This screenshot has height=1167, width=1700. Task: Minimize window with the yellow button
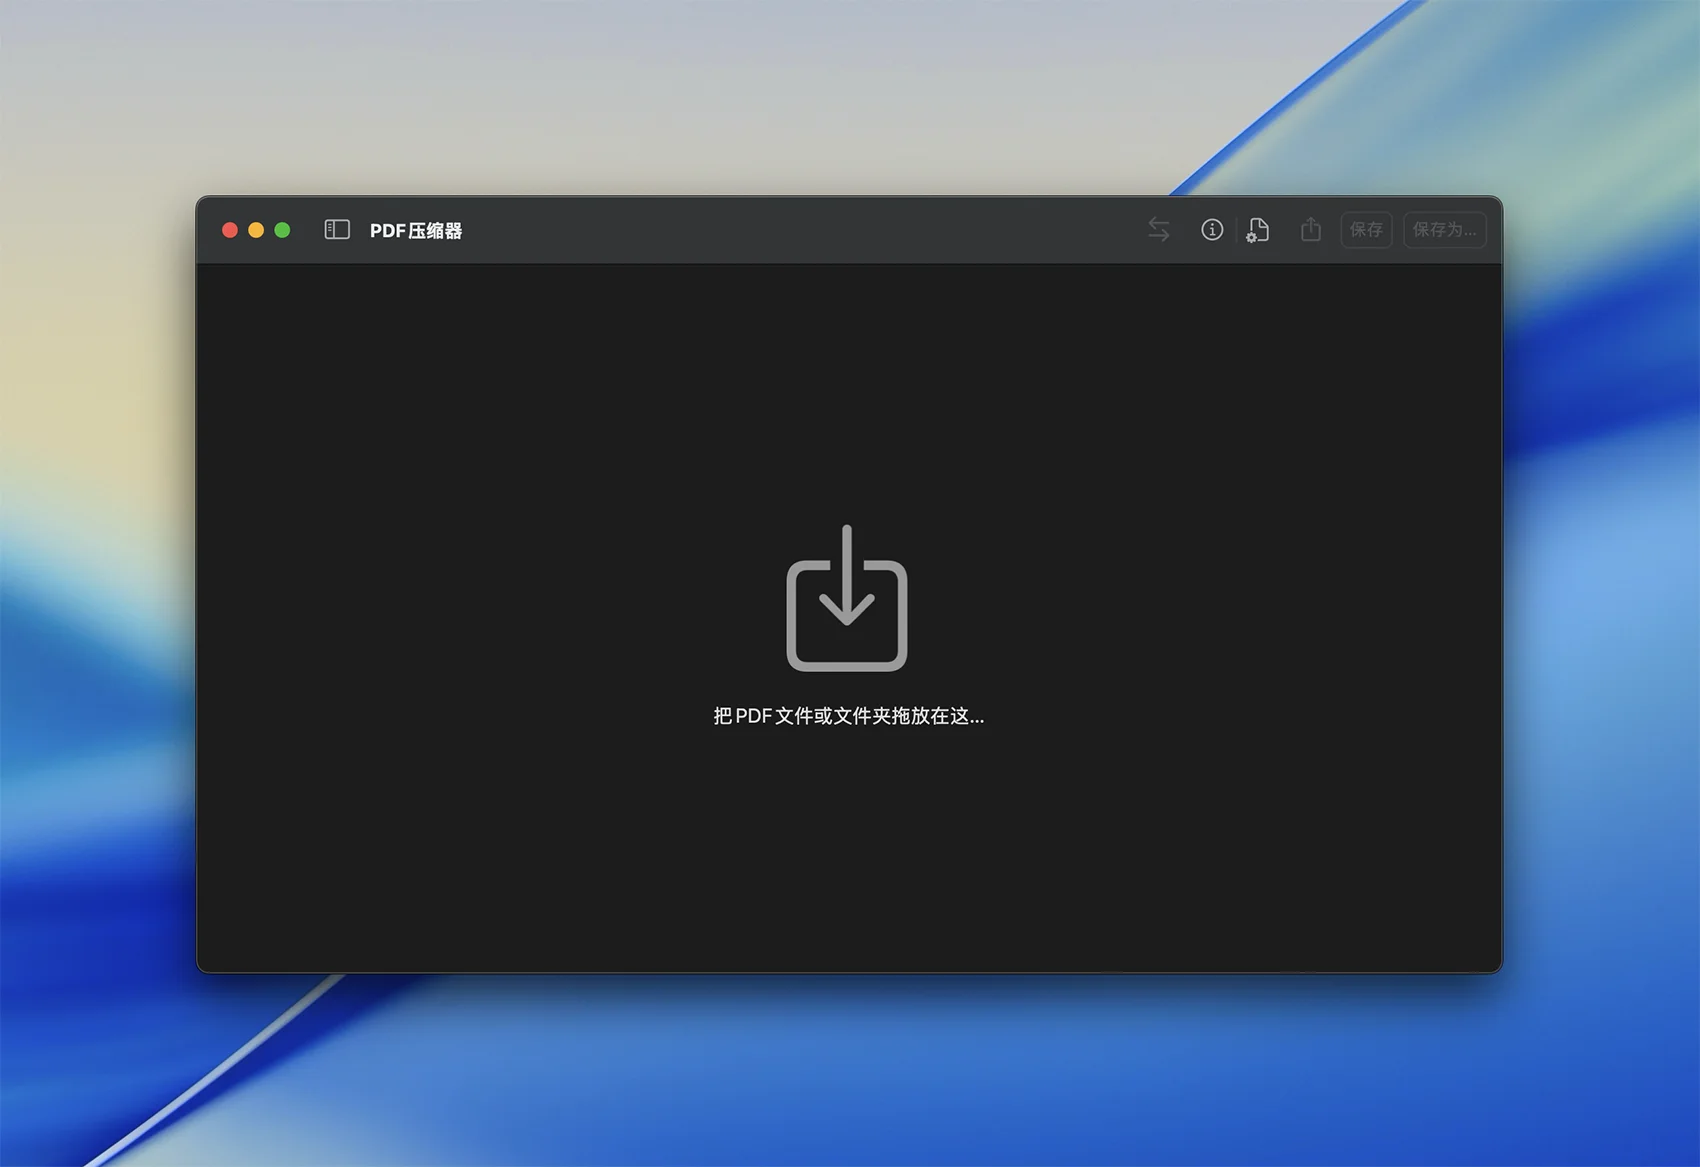(256, 230)
